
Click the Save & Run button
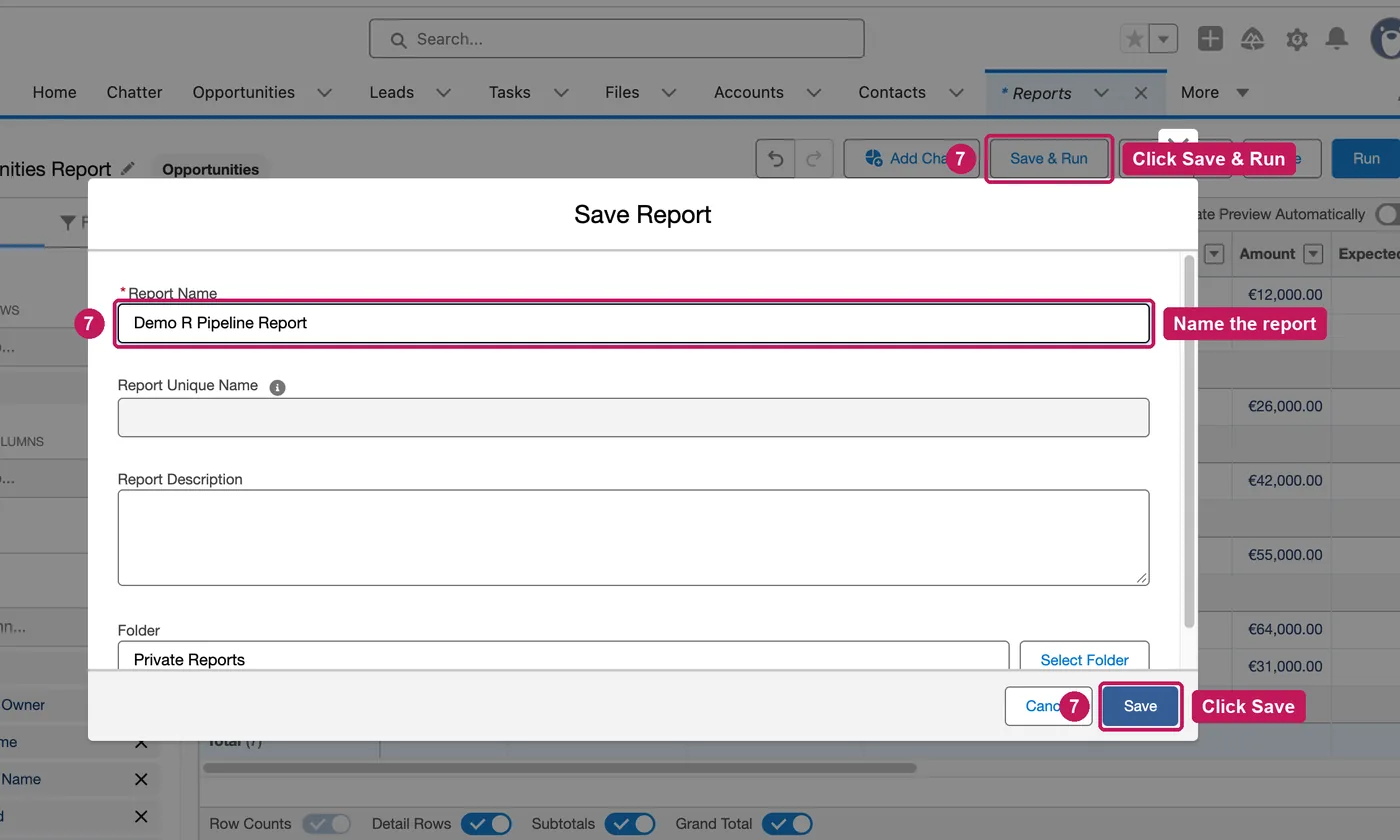pos(1049,158)
